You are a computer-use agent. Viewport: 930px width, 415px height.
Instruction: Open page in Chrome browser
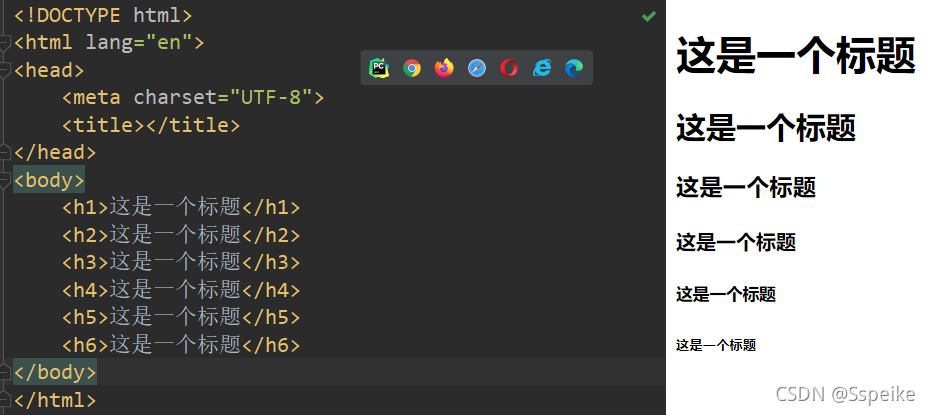(412, 68)
